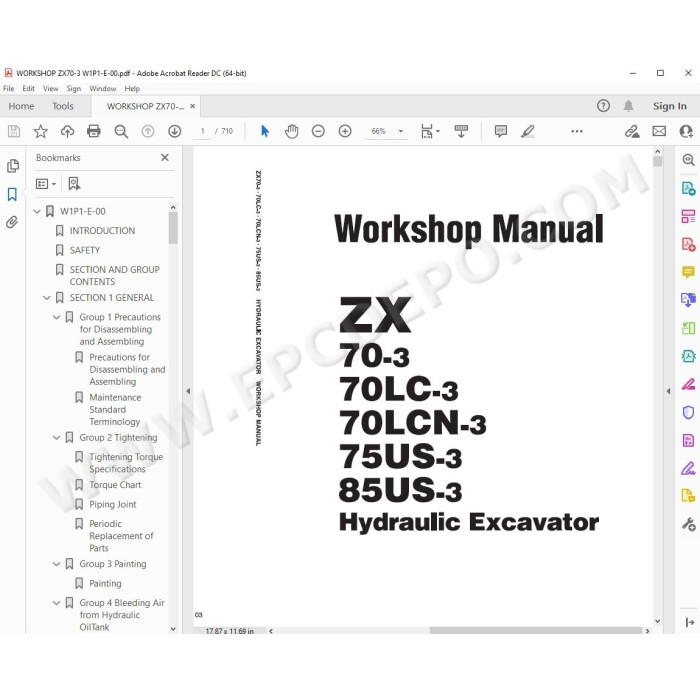The width and height of the screenshot is (700, 700).
Task: View notifications bell
Action: tap(629, 106)
